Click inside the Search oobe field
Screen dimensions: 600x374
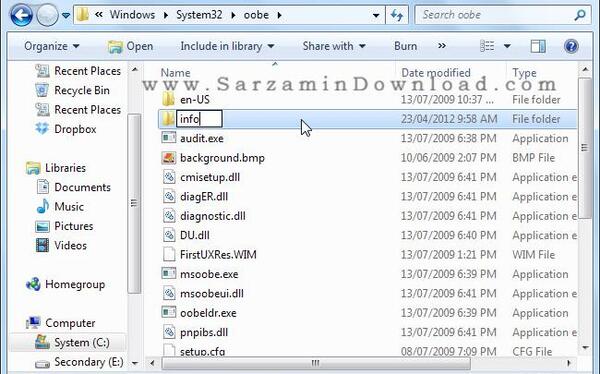tap(496, 15)
